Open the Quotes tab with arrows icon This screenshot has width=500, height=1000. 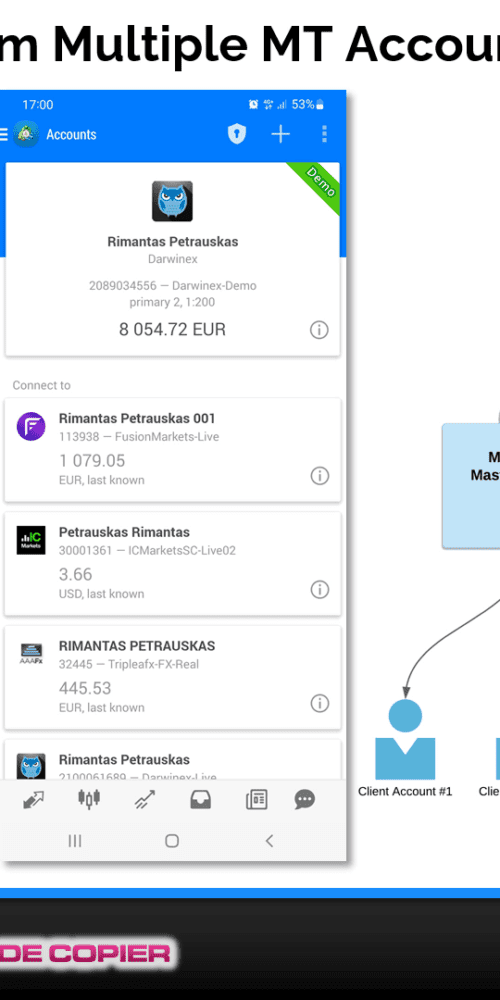[x=33, y=800]
